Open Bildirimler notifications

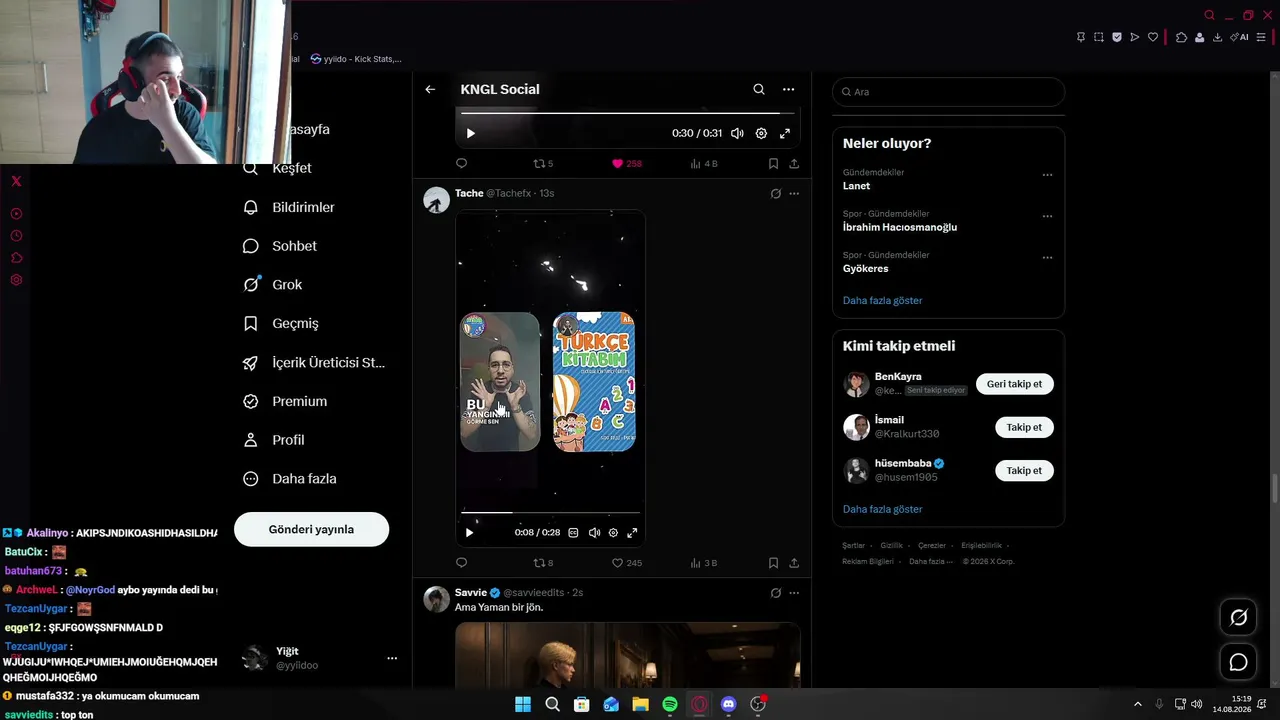(289, 207)
